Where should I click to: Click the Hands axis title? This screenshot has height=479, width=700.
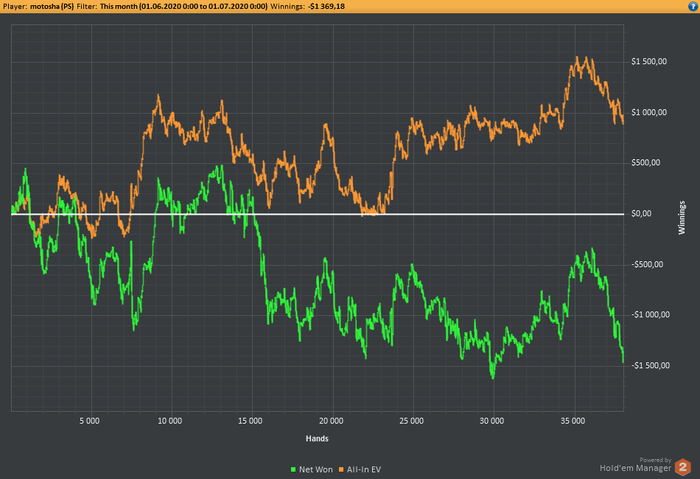[x=317, y=438]
